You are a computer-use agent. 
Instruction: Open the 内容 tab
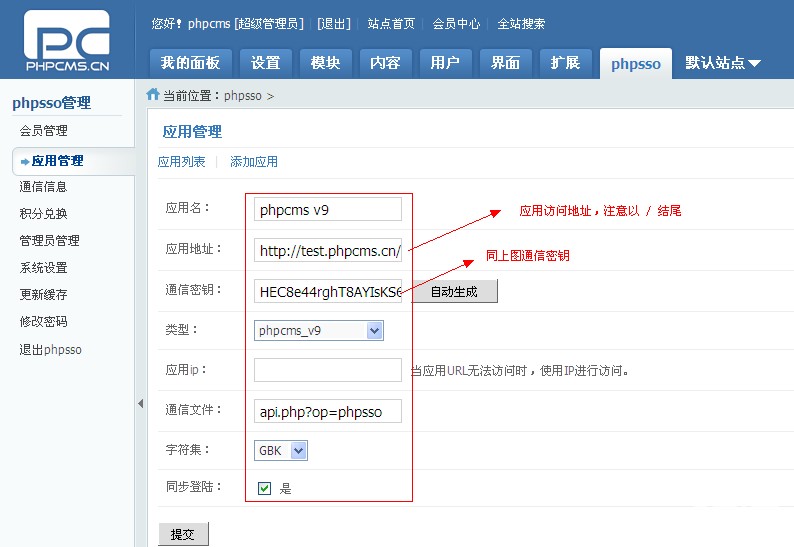(x=386, y=63)
